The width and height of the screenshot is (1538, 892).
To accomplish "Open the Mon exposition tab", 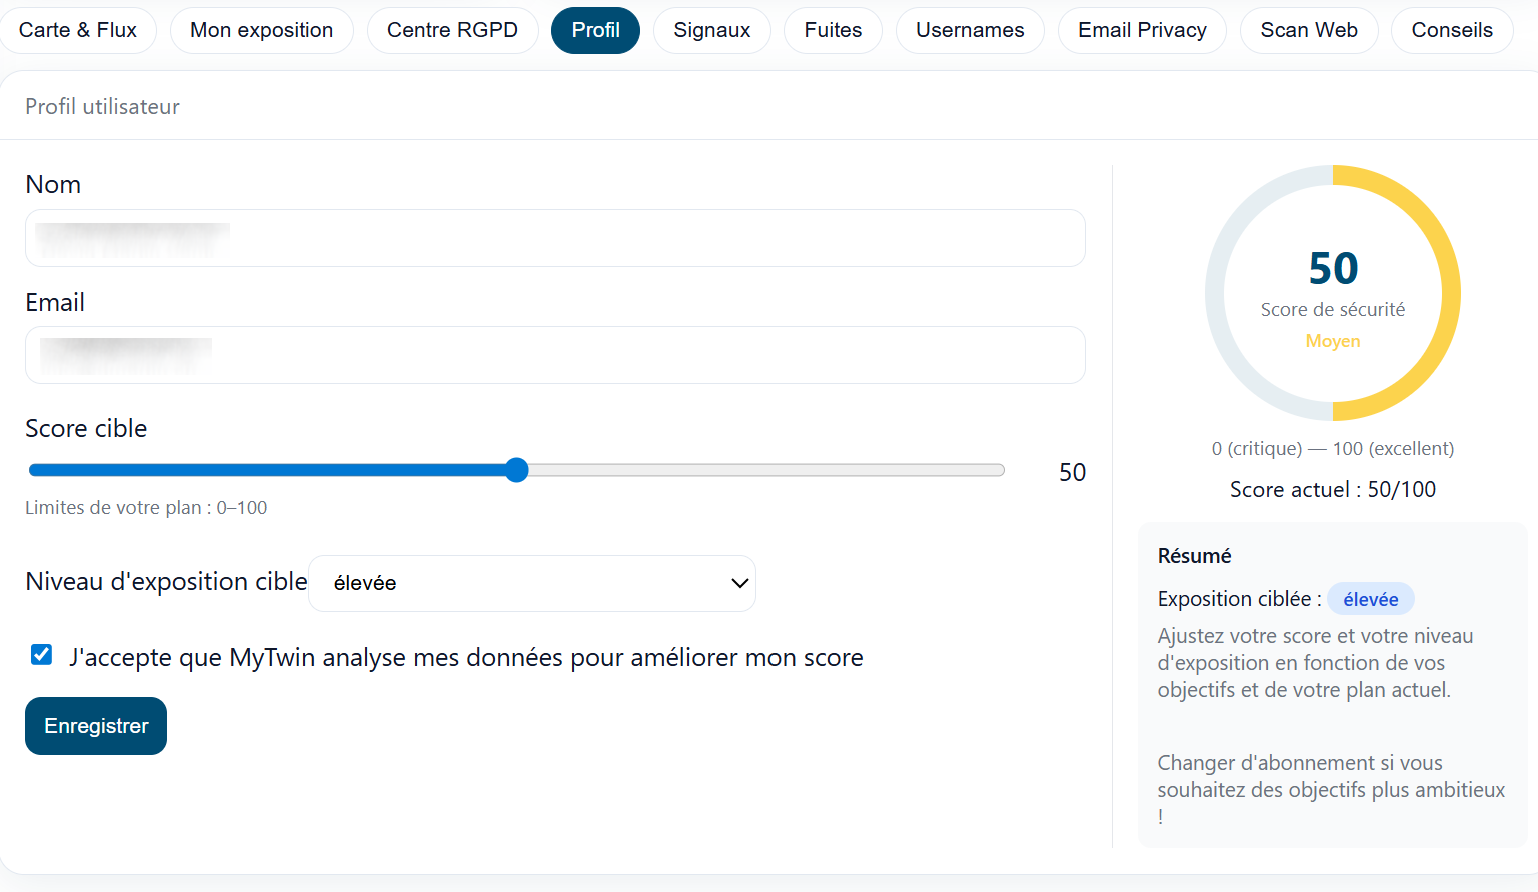I will (261, 30).
